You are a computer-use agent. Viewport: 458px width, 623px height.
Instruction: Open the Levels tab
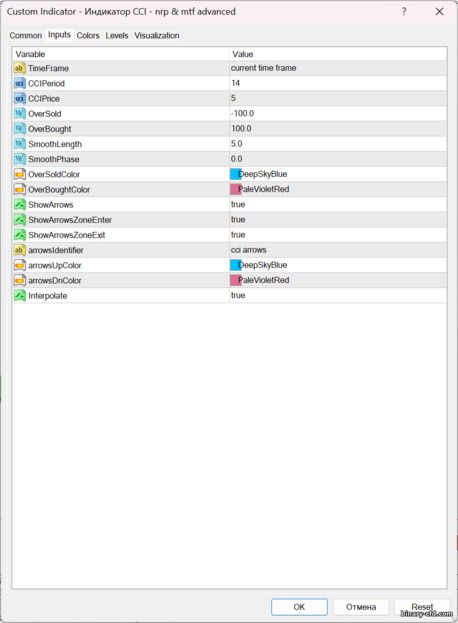[x=117, y=35]
